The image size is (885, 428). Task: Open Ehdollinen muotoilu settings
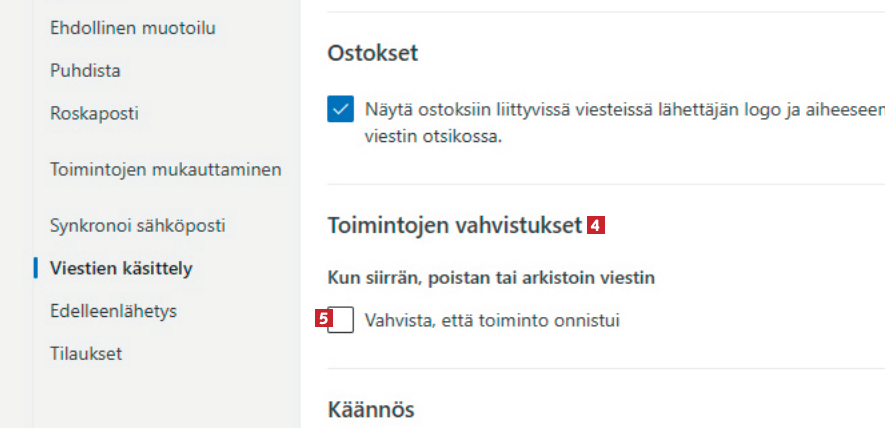[132, 28]
